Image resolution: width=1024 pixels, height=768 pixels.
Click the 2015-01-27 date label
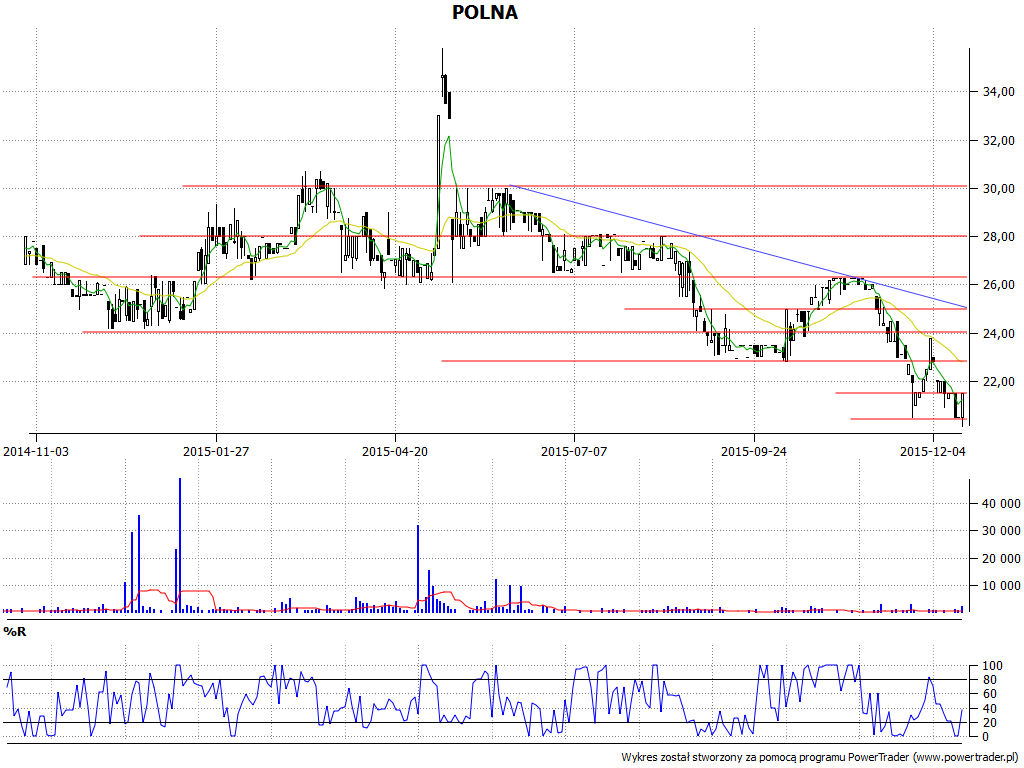[x=216, y=451]
